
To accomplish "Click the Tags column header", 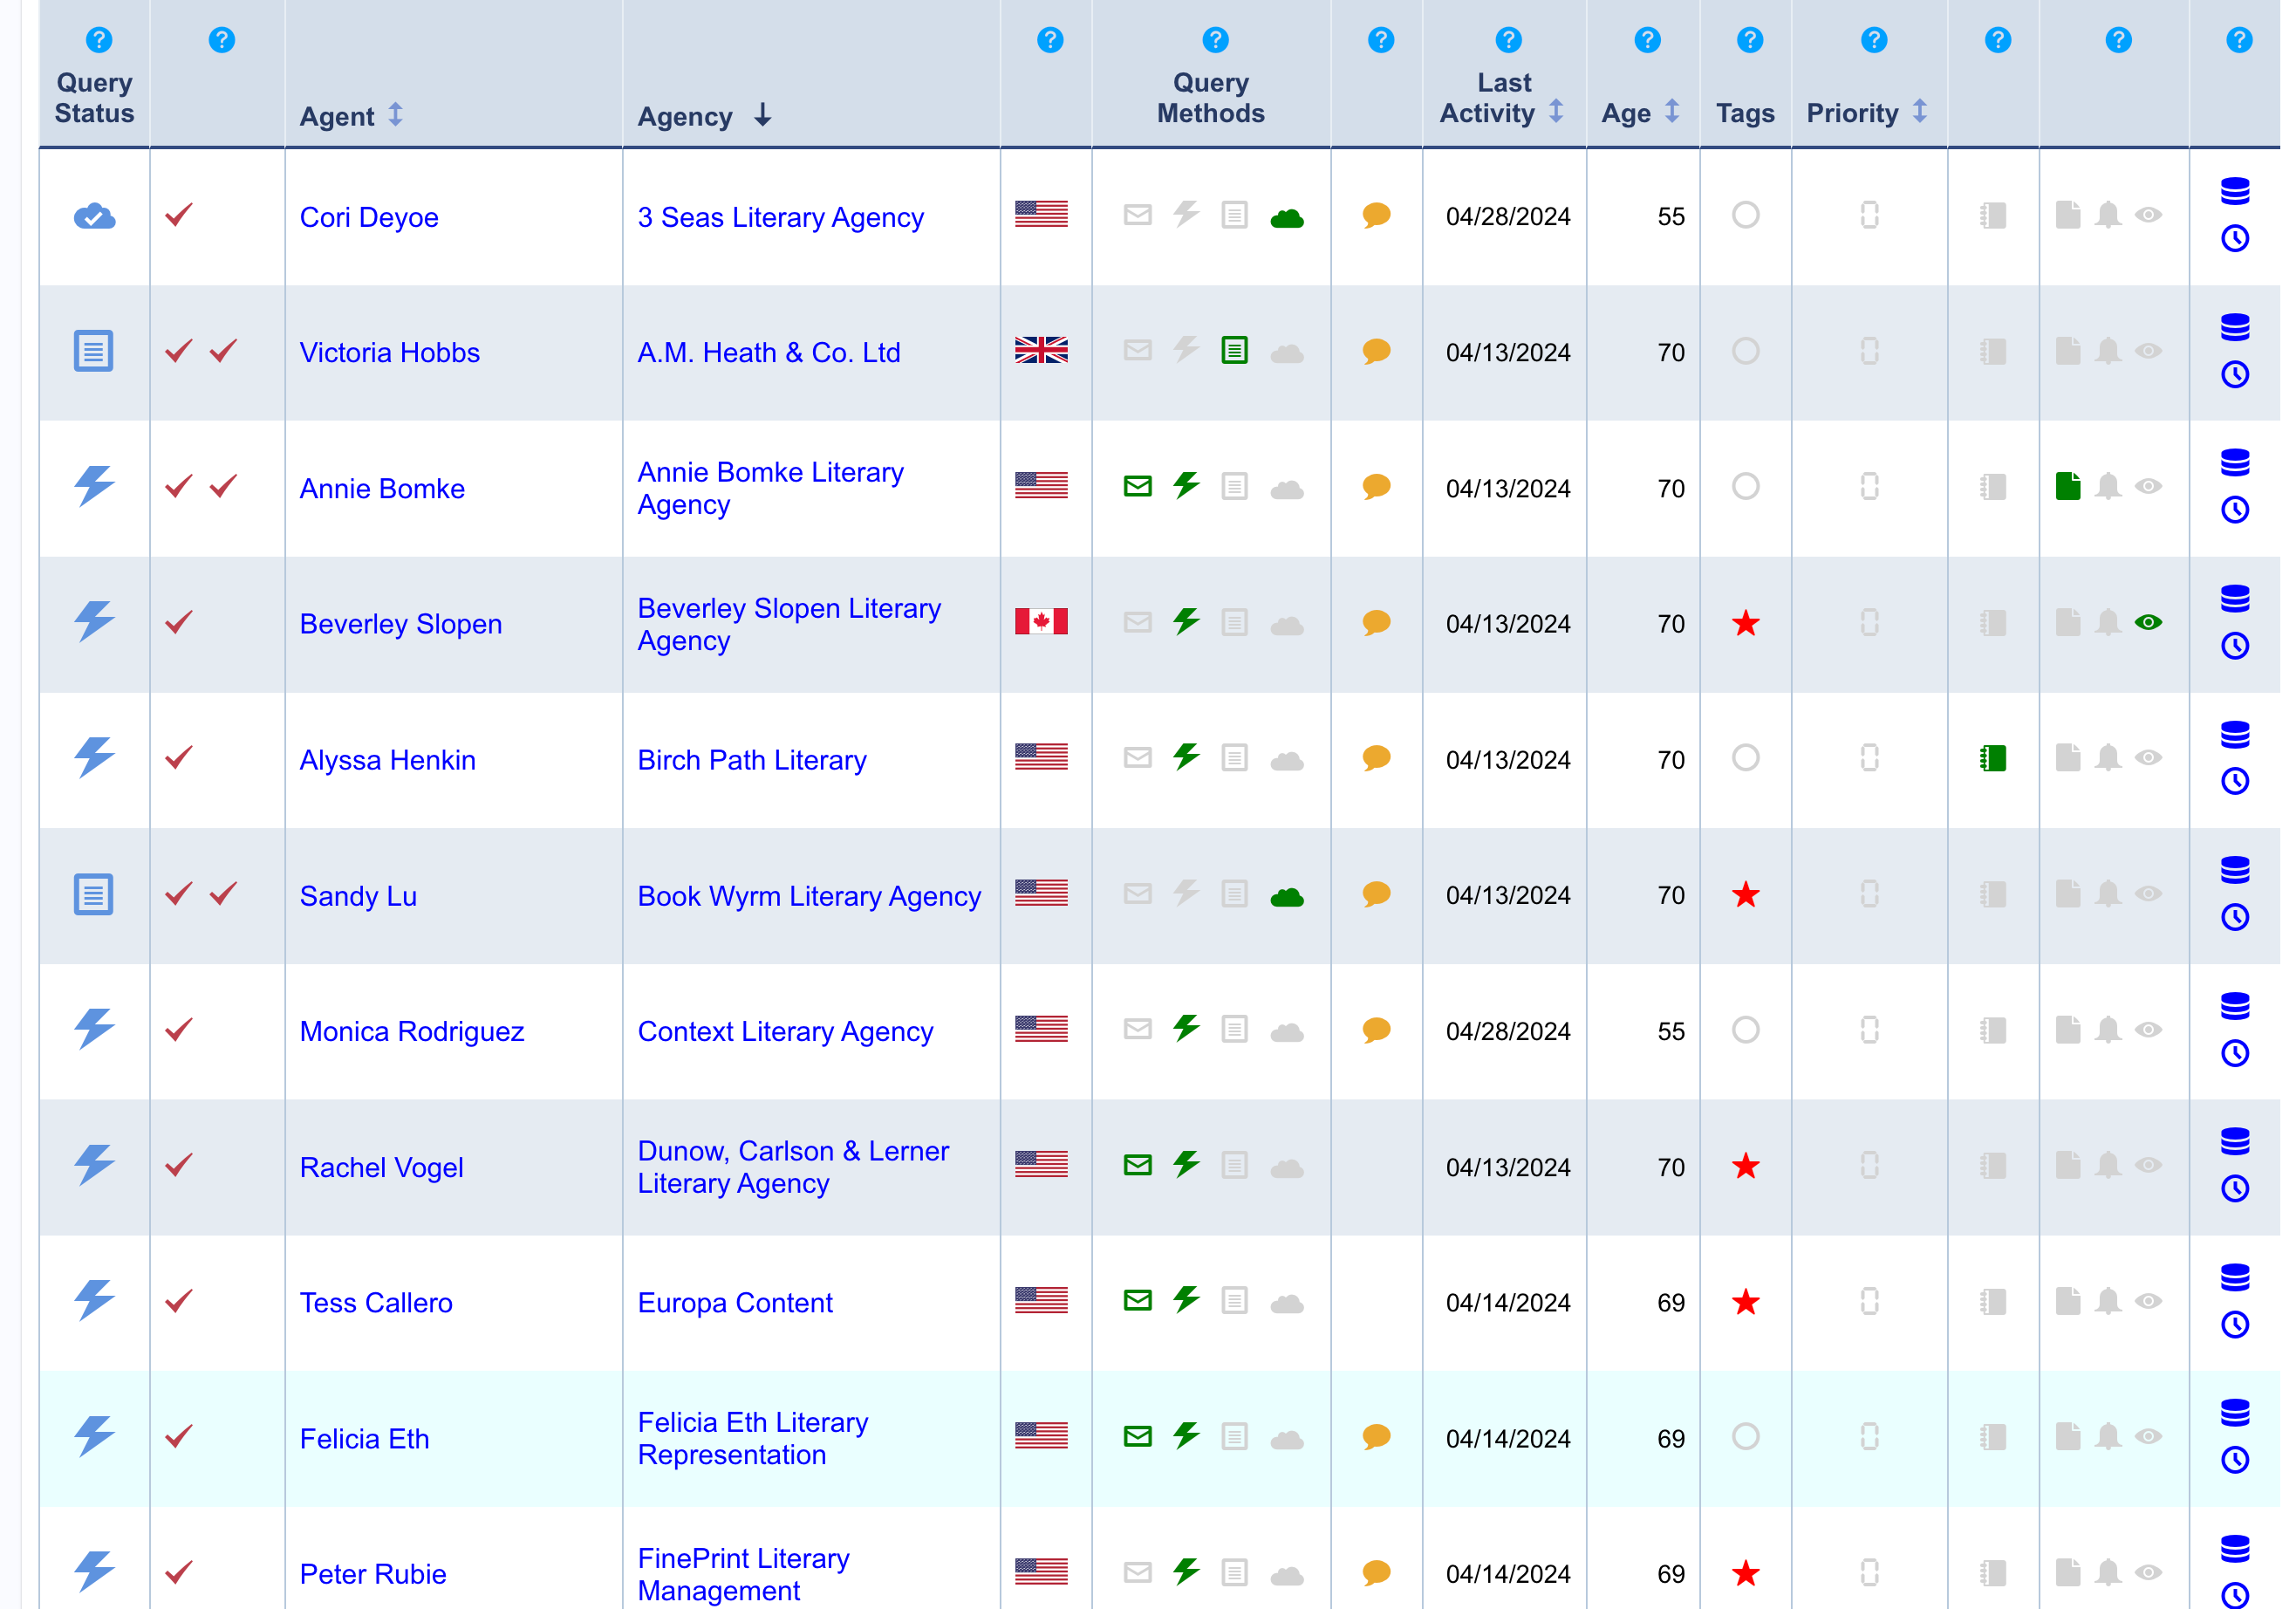I will (1745, 113).
